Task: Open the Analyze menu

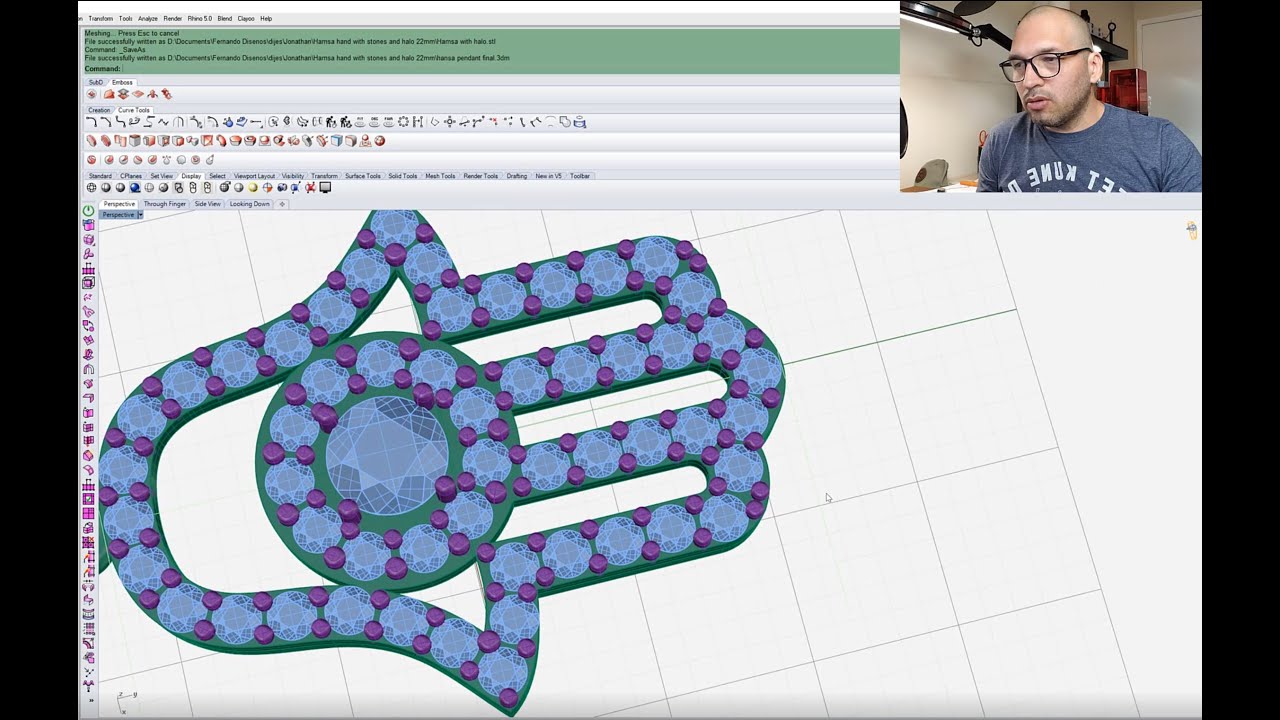Action: (x=148, y=18)
